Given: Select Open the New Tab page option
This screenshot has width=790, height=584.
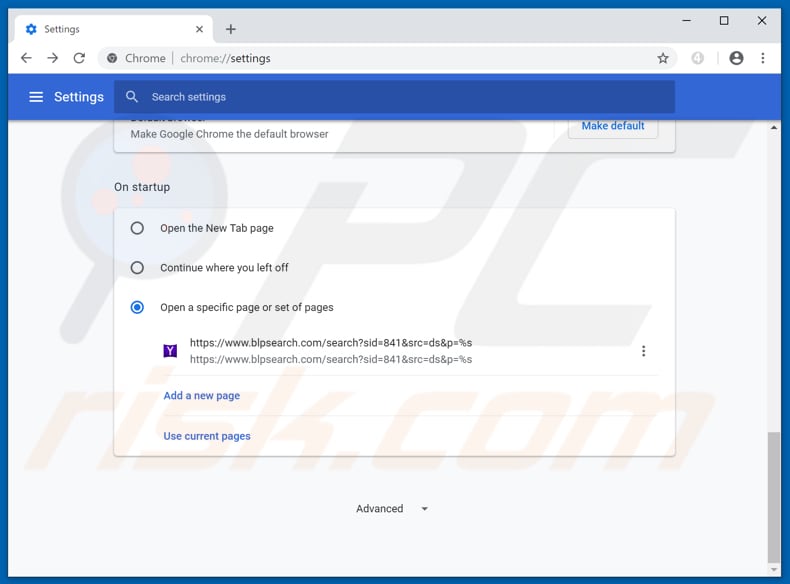Looking at the screenshot, I should pyautogui.click(x=137, y=228).
